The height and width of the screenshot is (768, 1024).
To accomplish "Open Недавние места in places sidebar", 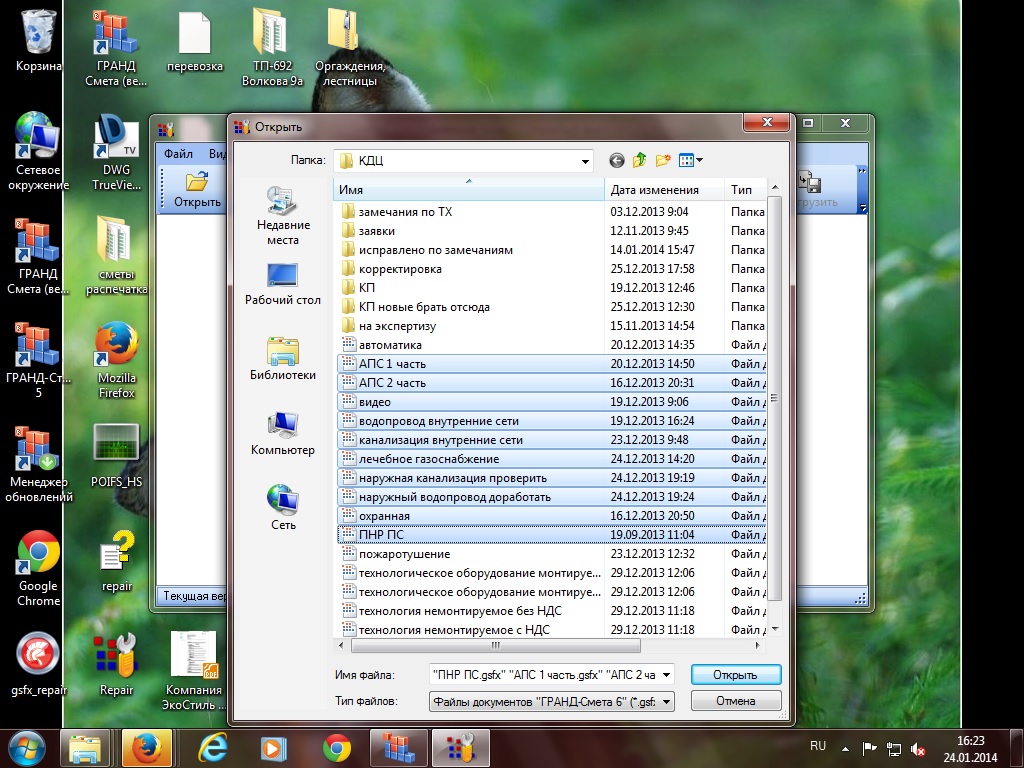I will [x=283, y=216].
